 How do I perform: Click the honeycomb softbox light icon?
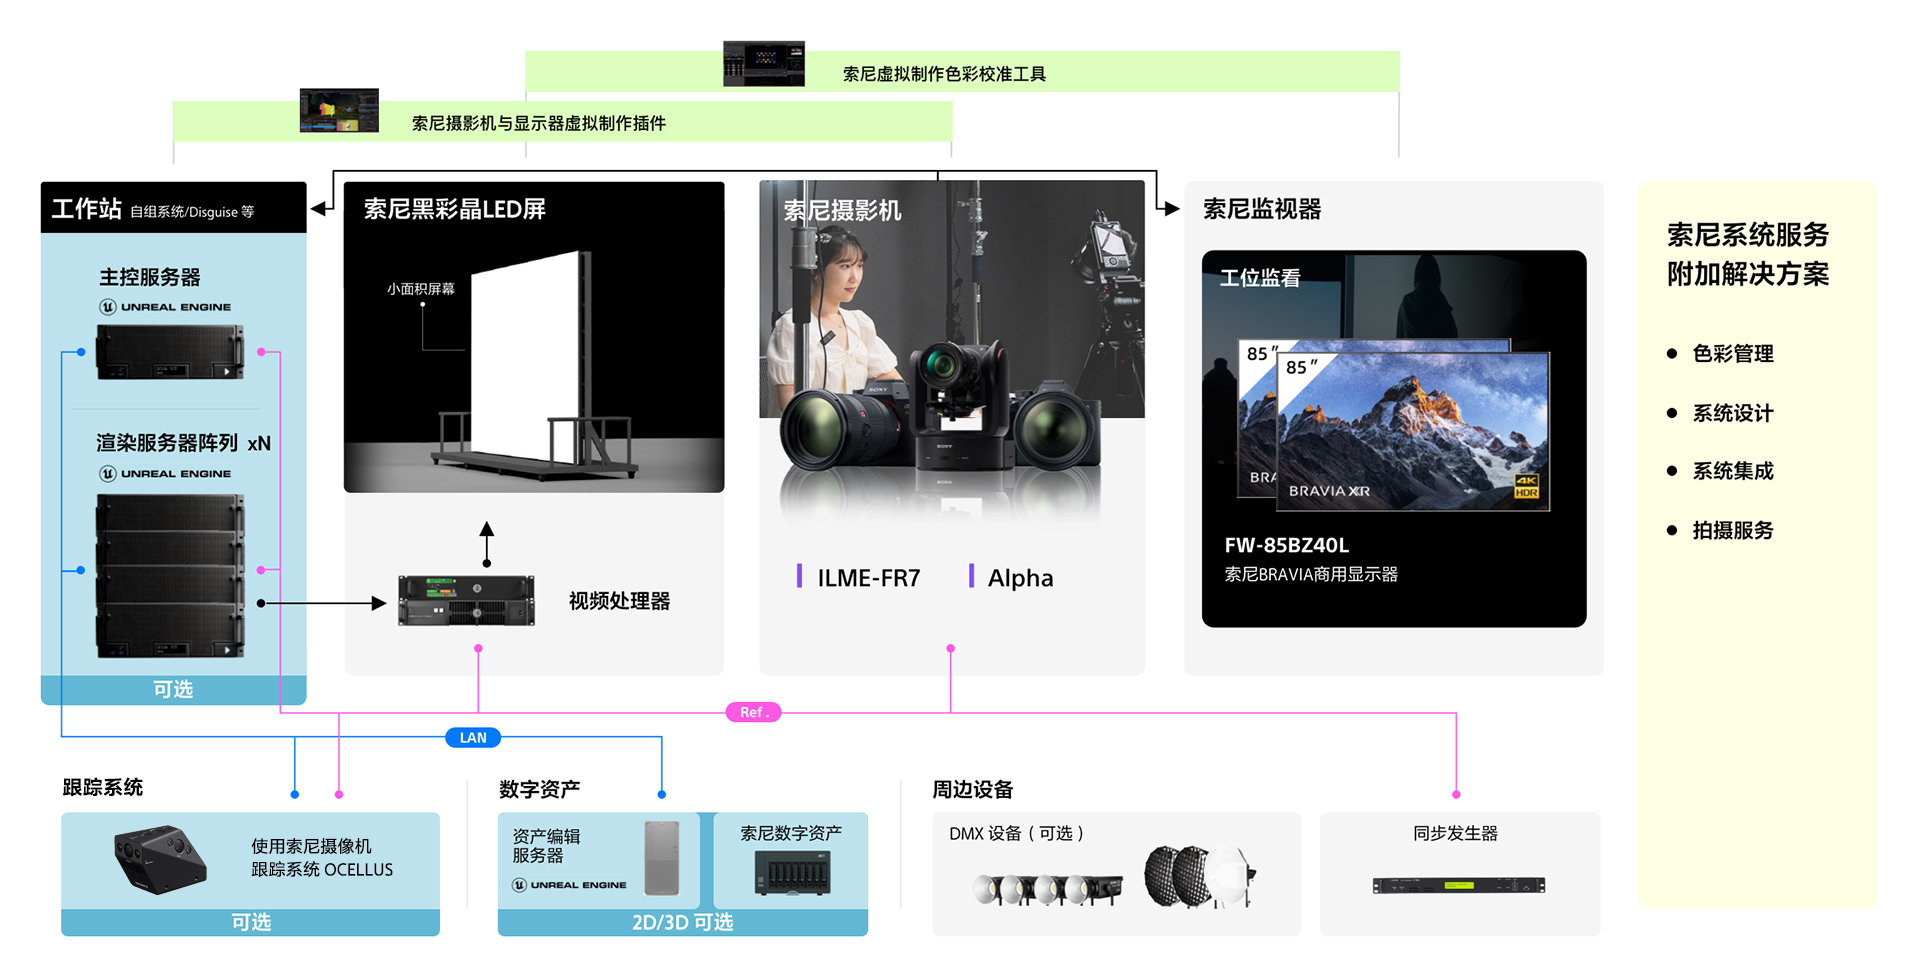click(1180, 875)
